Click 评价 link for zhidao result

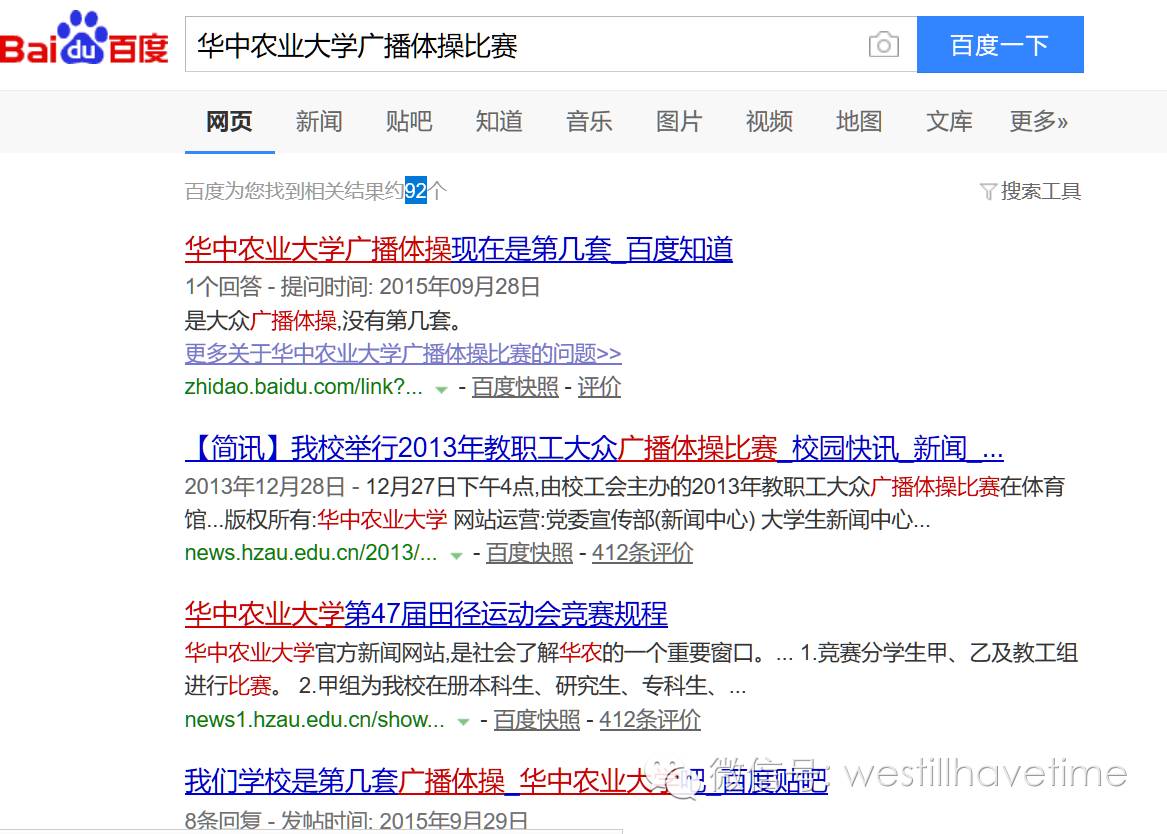[x=599, y=387]
